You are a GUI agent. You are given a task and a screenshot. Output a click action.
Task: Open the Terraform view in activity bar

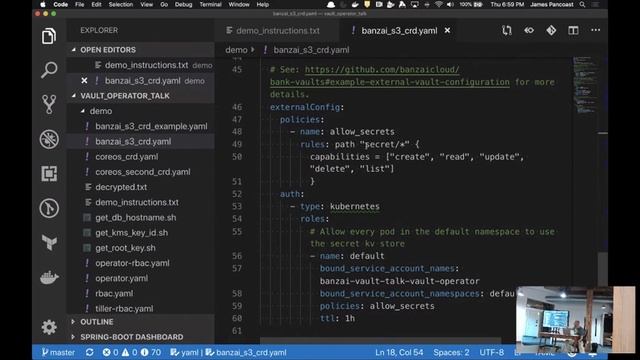click(x=49, y=242)
